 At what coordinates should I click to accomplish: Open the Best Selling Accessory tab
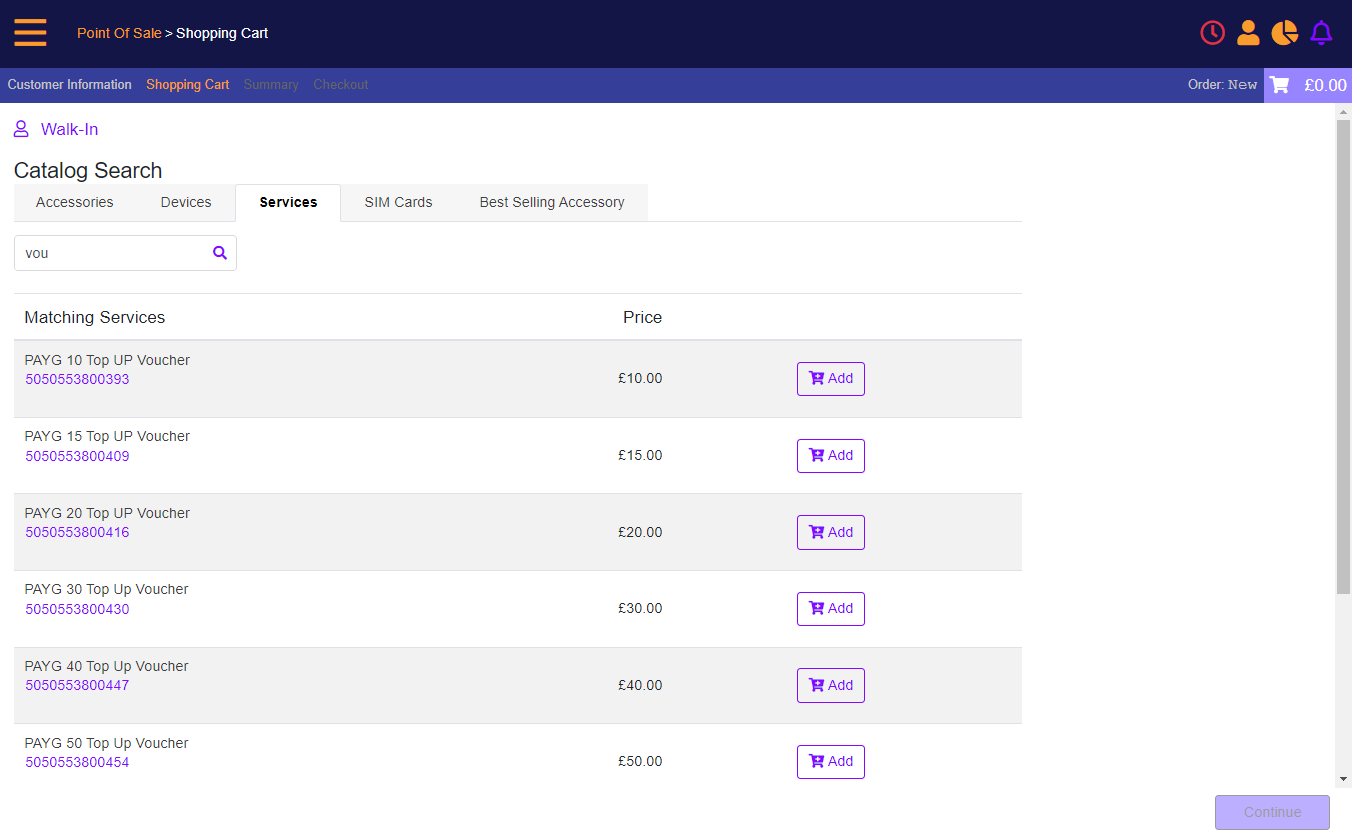pyautogui.click(x=552, y=202)
